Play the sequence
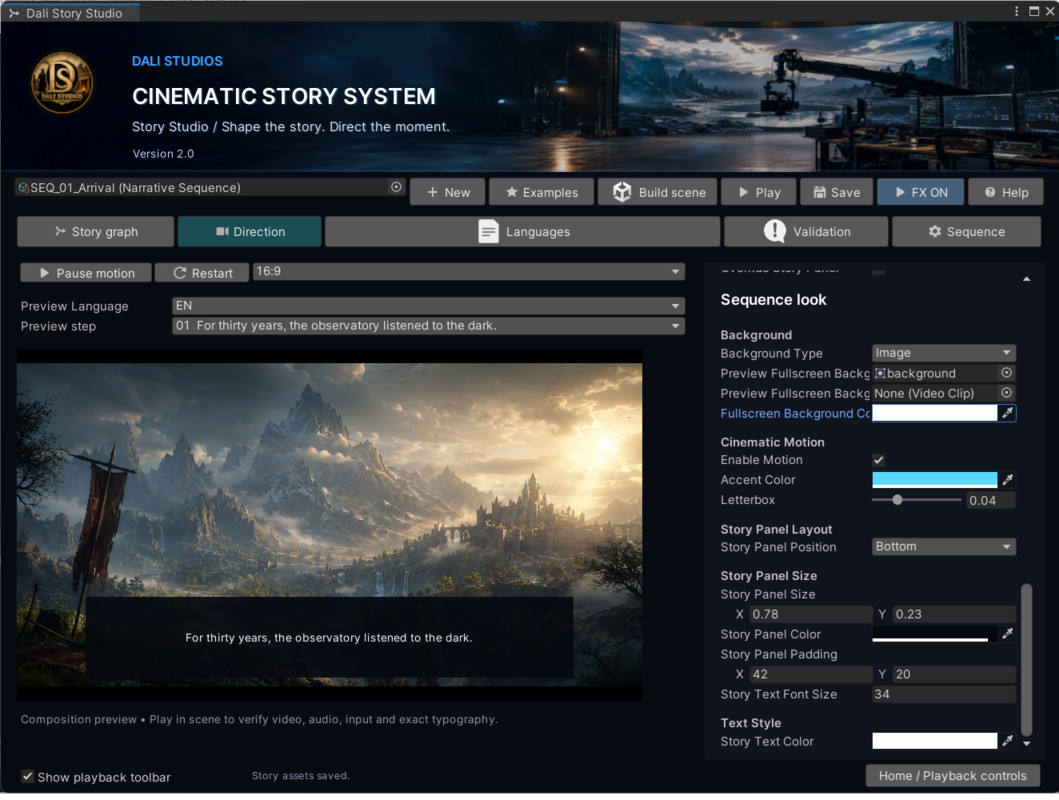 759,192
